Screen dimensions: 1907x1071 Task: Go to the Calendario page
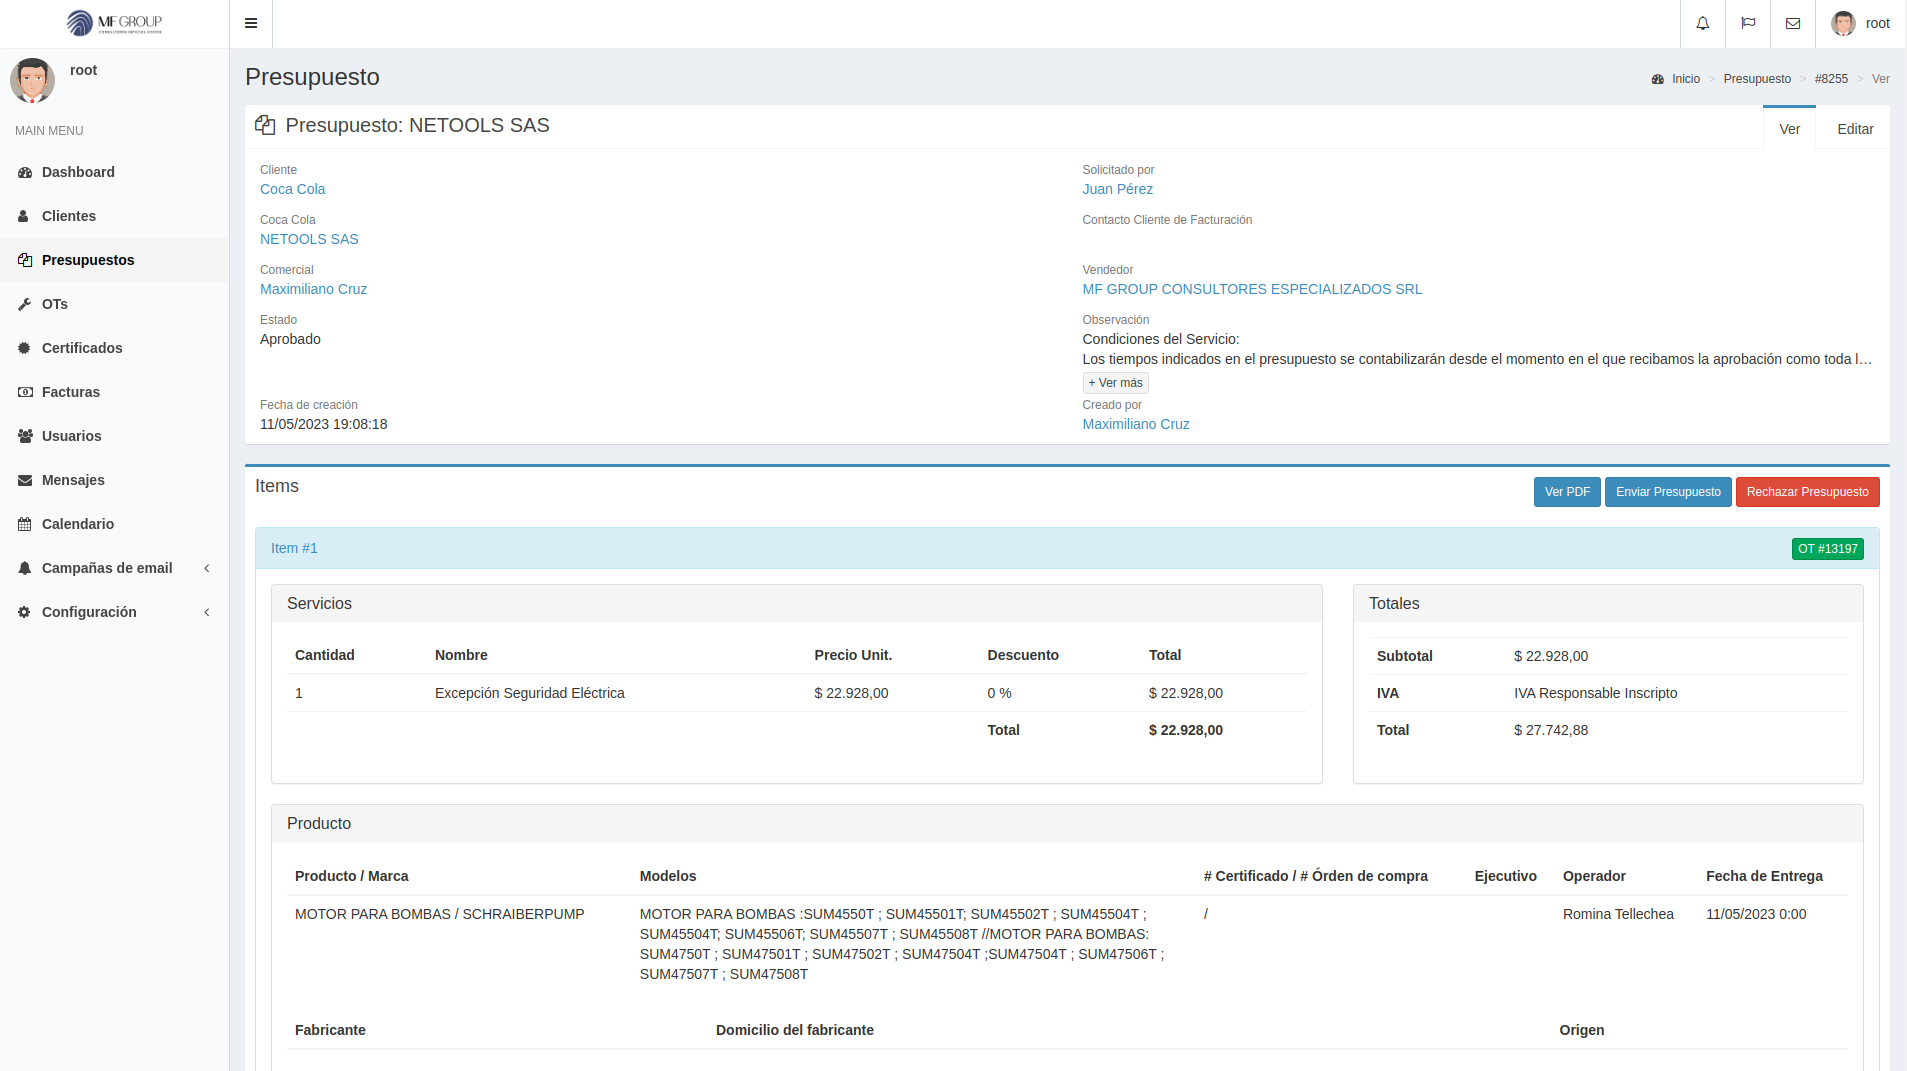tap(78, 524)
